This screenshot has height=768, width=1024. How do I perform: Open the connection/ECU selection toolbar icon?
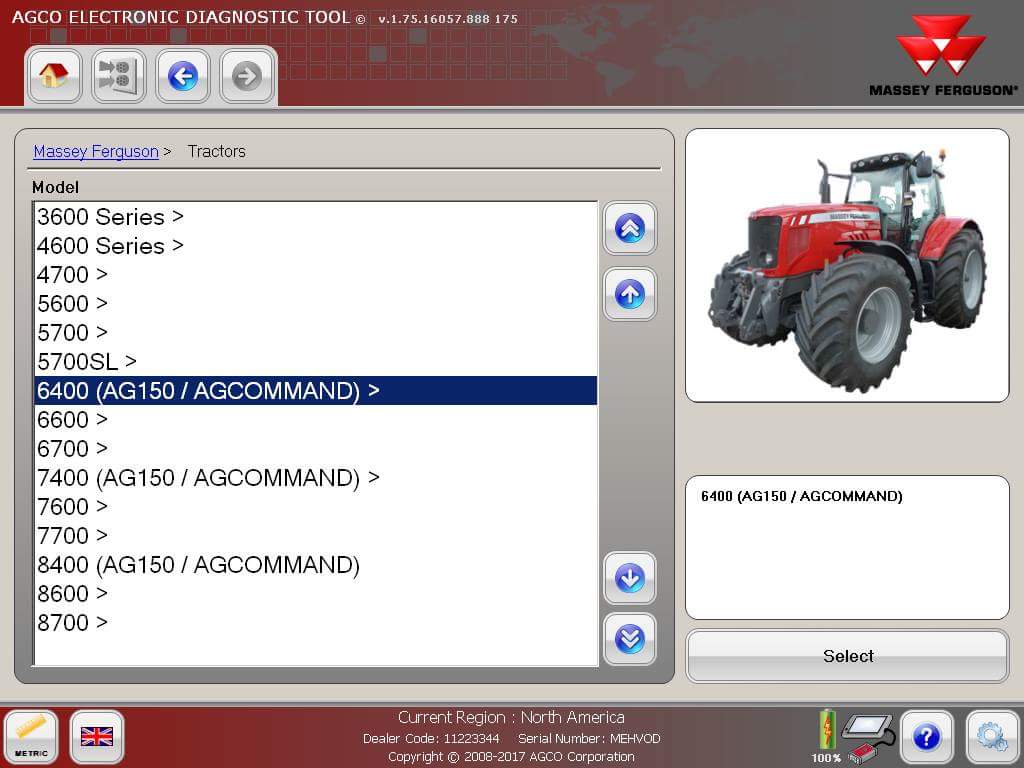[x=119, y=76]
